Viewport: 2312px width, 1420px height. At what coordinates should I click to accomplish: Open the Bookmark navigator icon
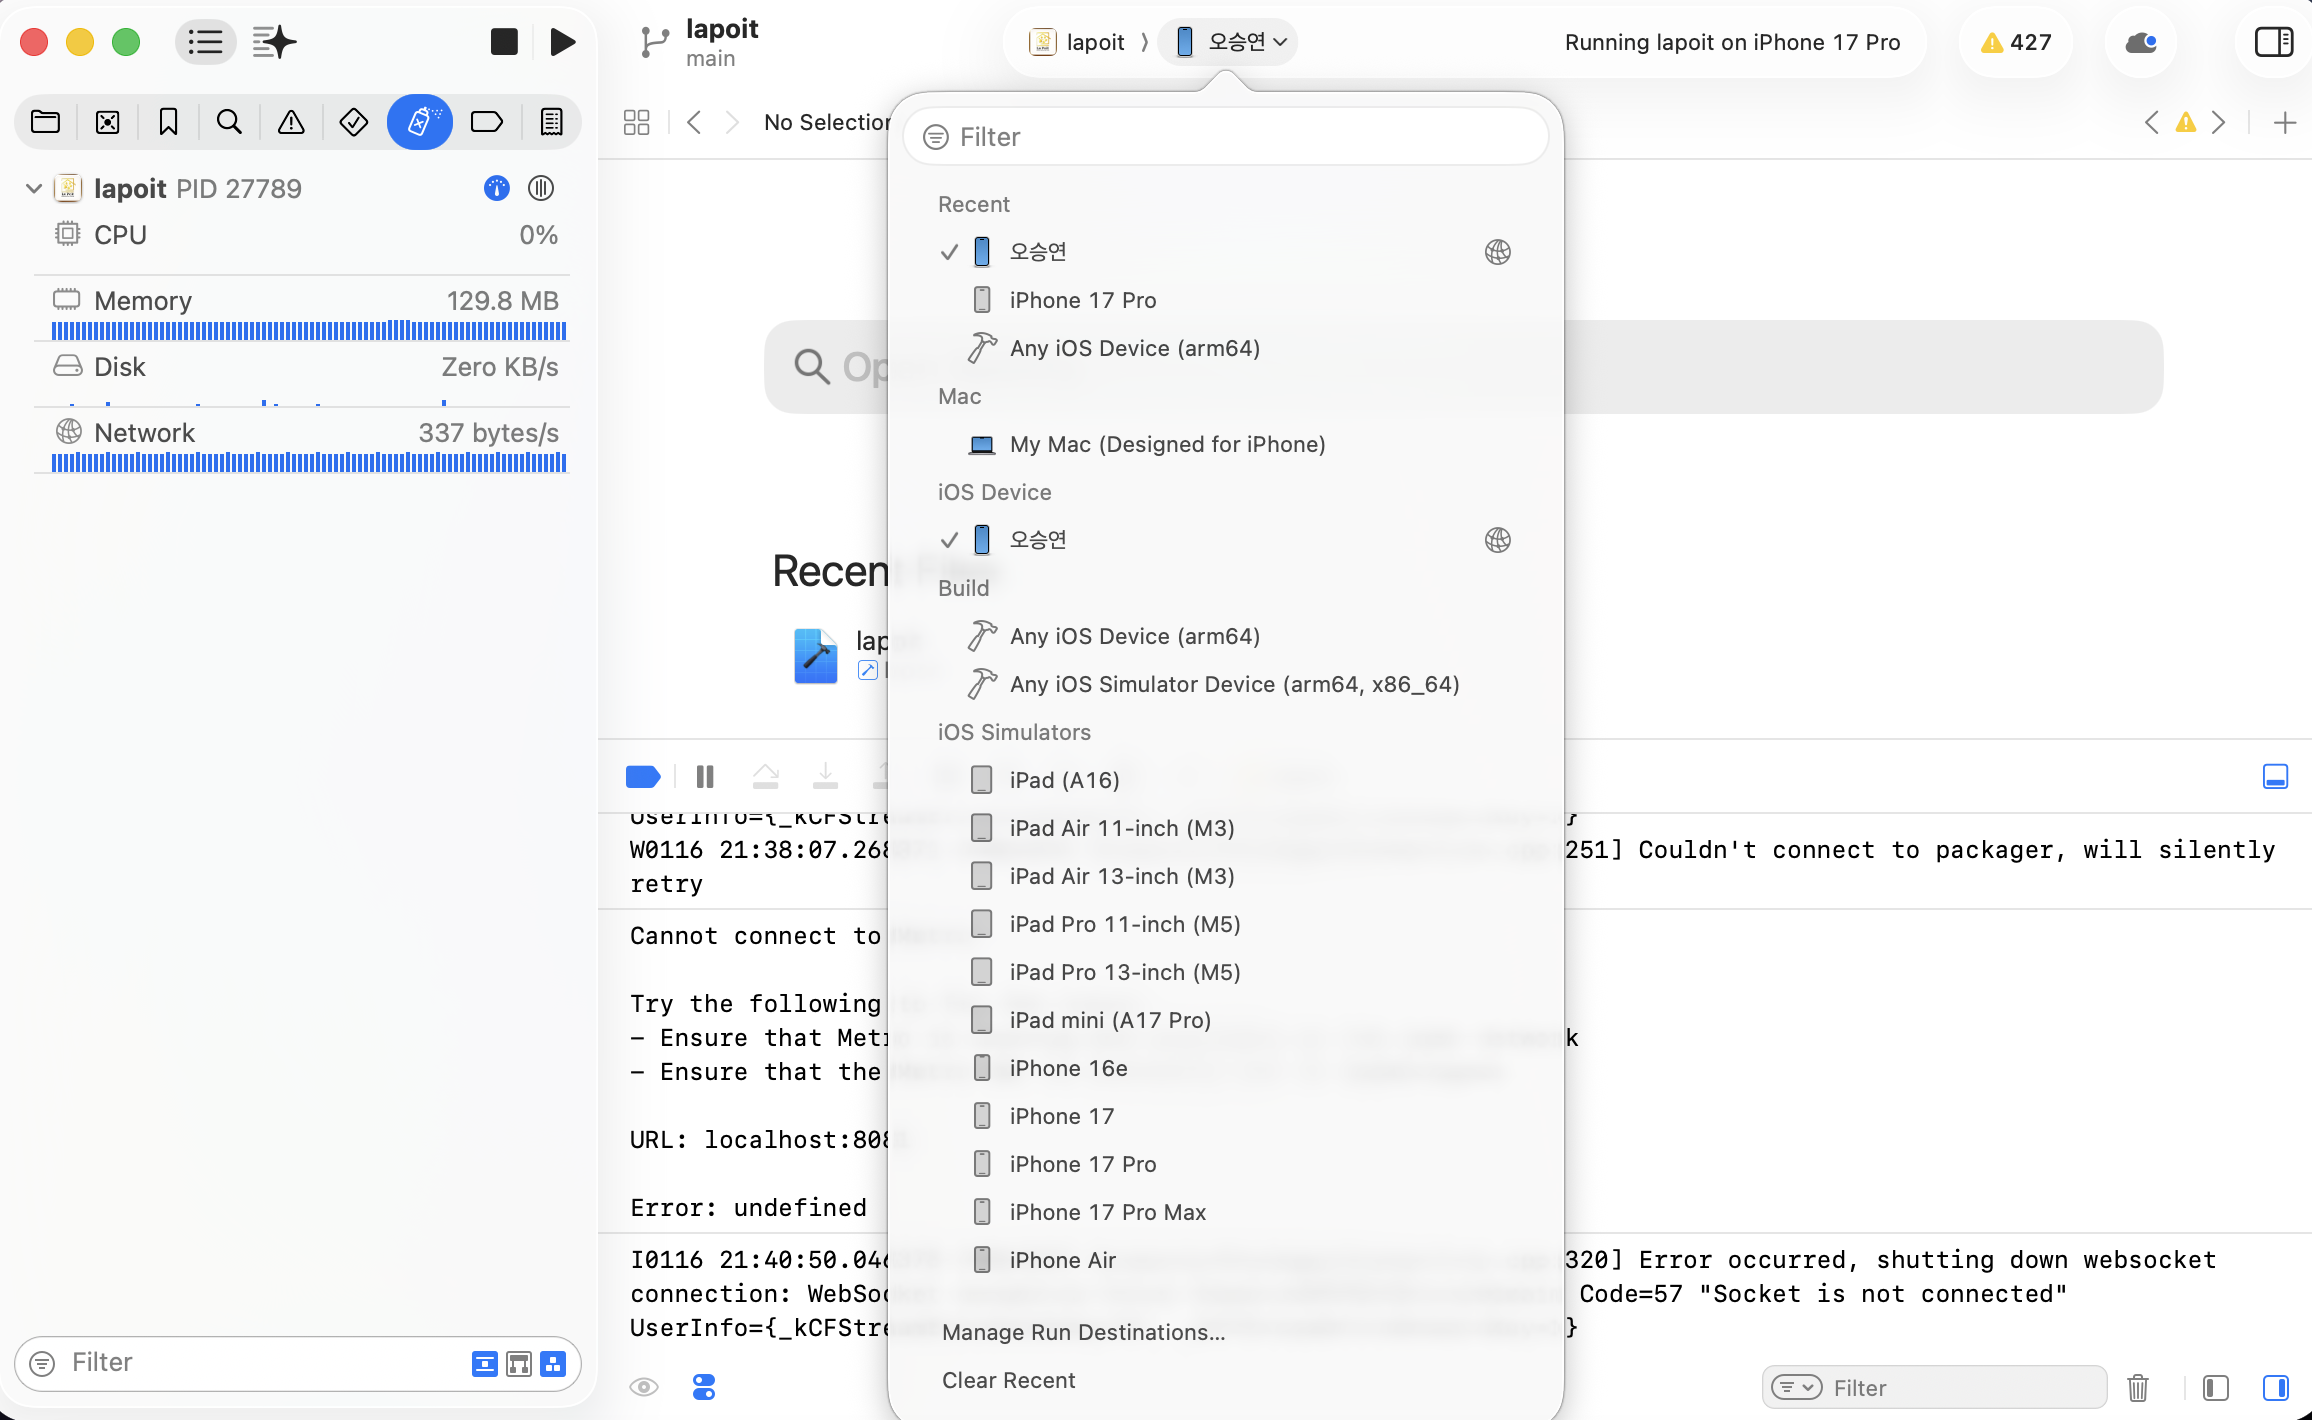168,122
